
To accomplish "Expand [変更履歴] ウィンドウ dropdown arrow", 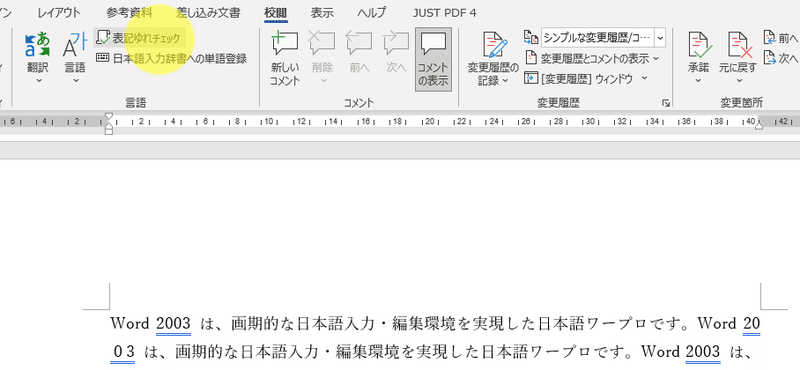I will (644, 79).
